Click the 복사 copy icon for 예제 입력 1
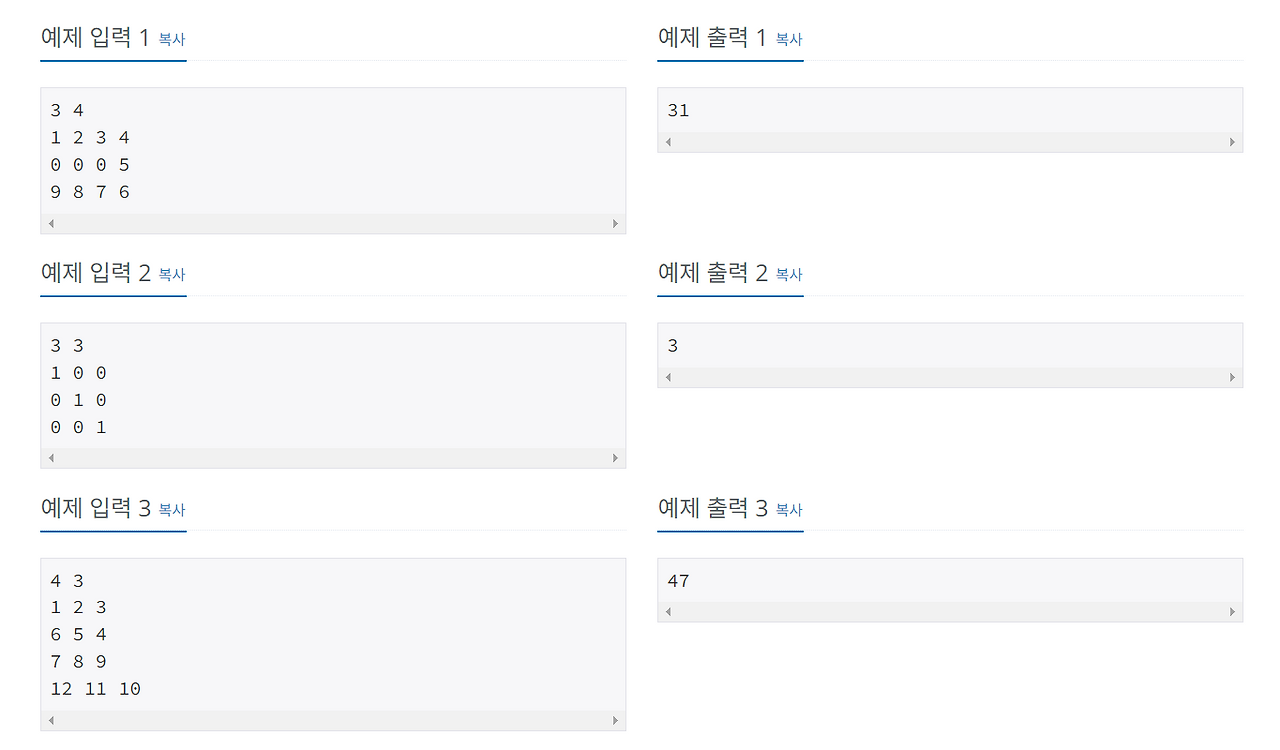Screen dimensions: 1280x750 [170, 39]
